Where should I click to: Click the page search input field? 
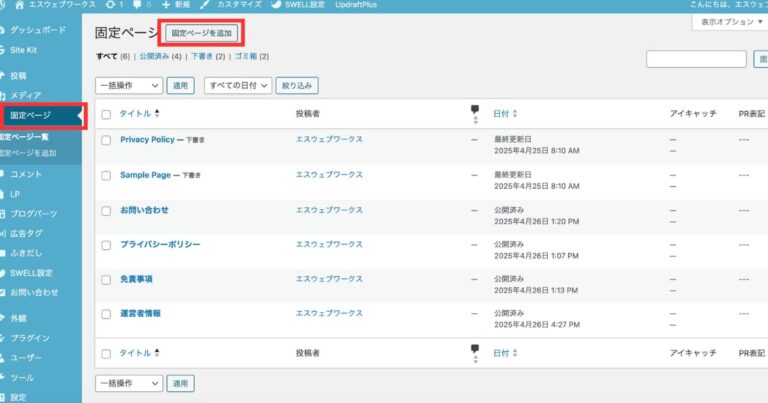(x=696, y=60)
